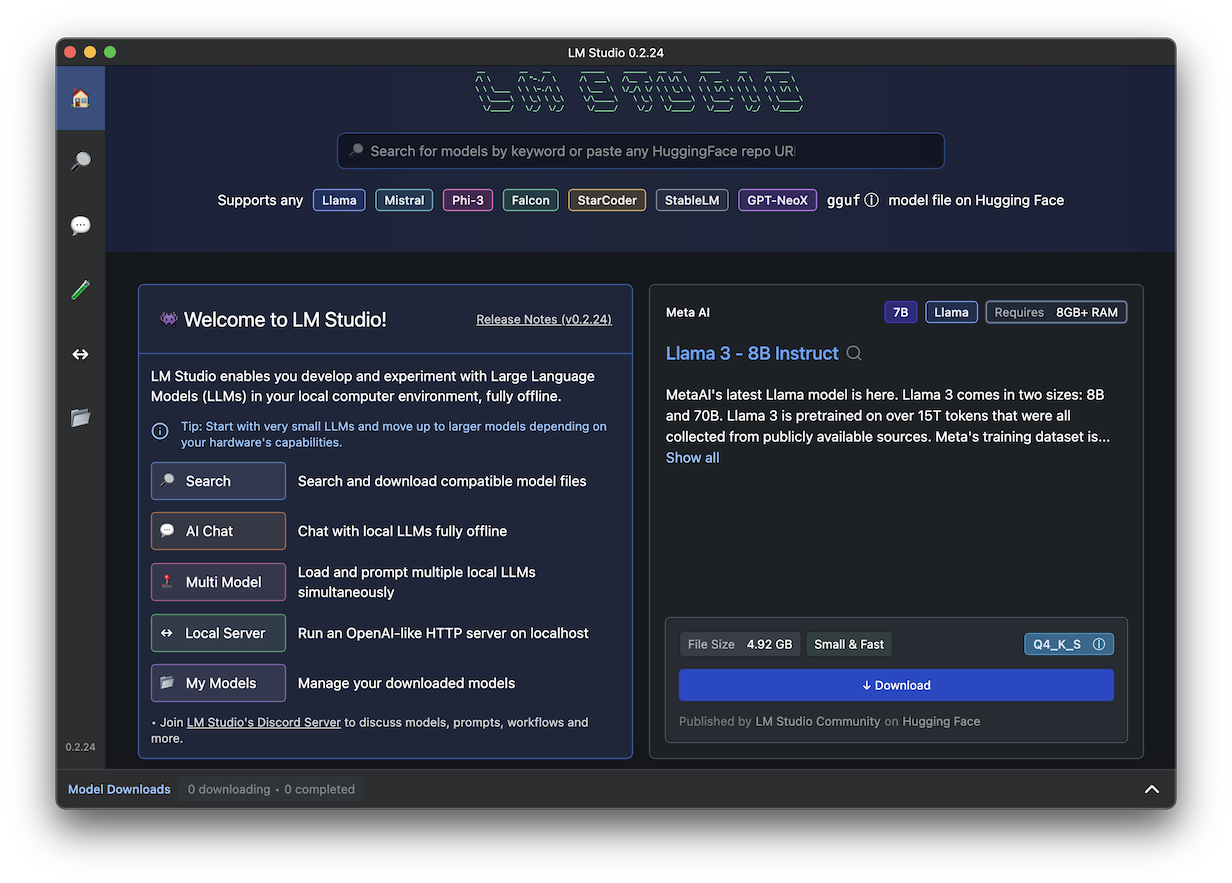Click the blue Download button

point(896,685)
